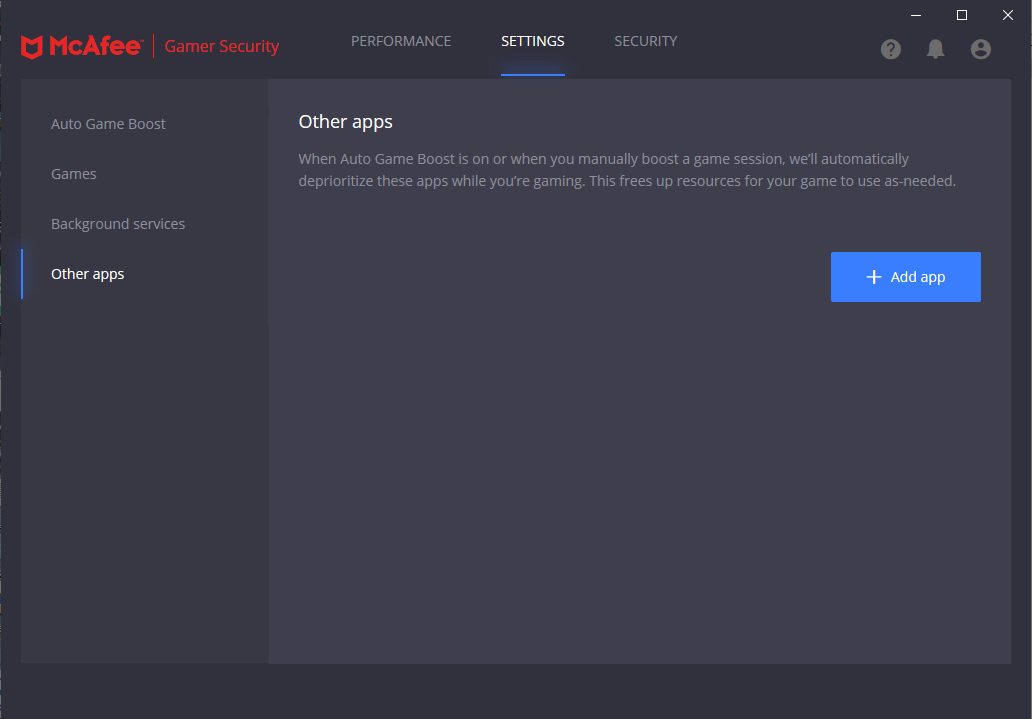Switch to the PERFORMANCE tab
Screen dimensions: 1032x719
(401, 41)
